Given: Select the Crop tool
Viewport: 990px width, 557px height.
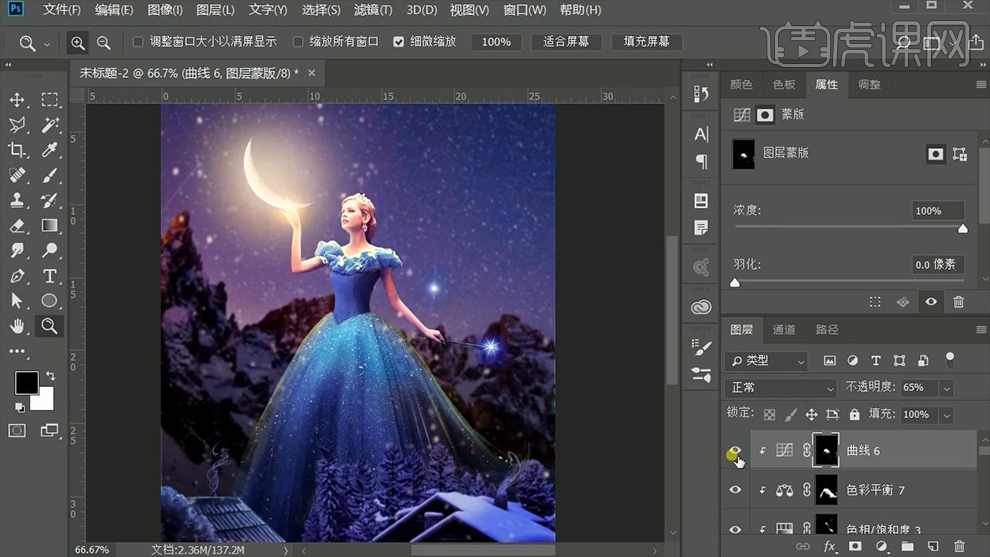Looking at the screenshot, I should coord(17,150).
